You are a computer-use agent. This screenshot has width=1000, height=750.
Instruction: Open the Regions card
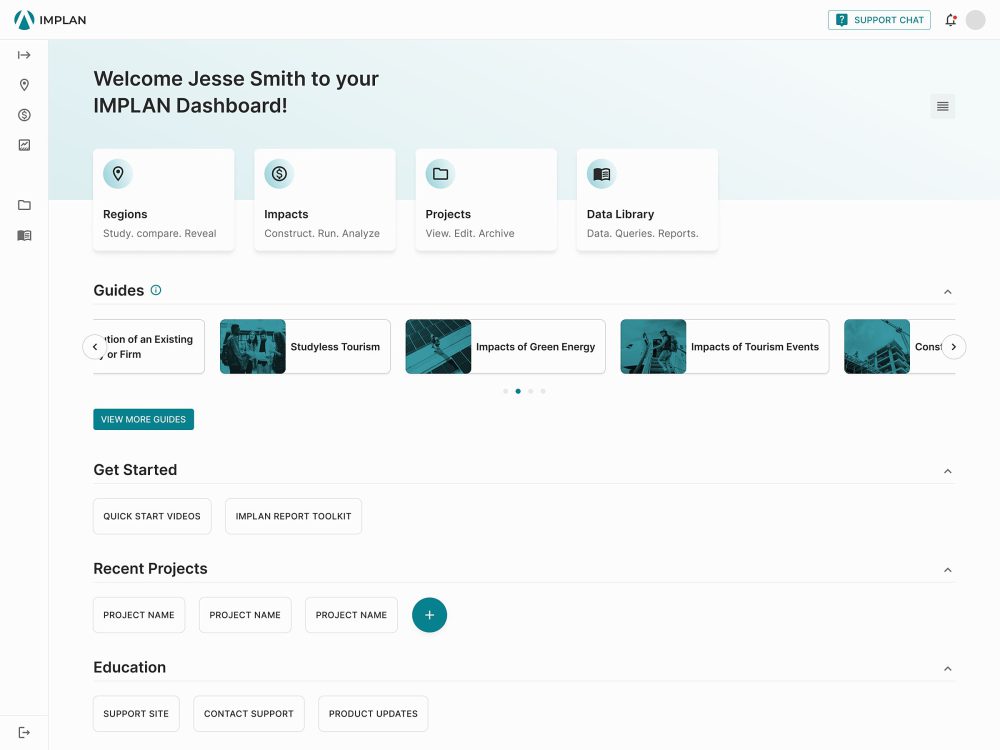coord(163,200)
